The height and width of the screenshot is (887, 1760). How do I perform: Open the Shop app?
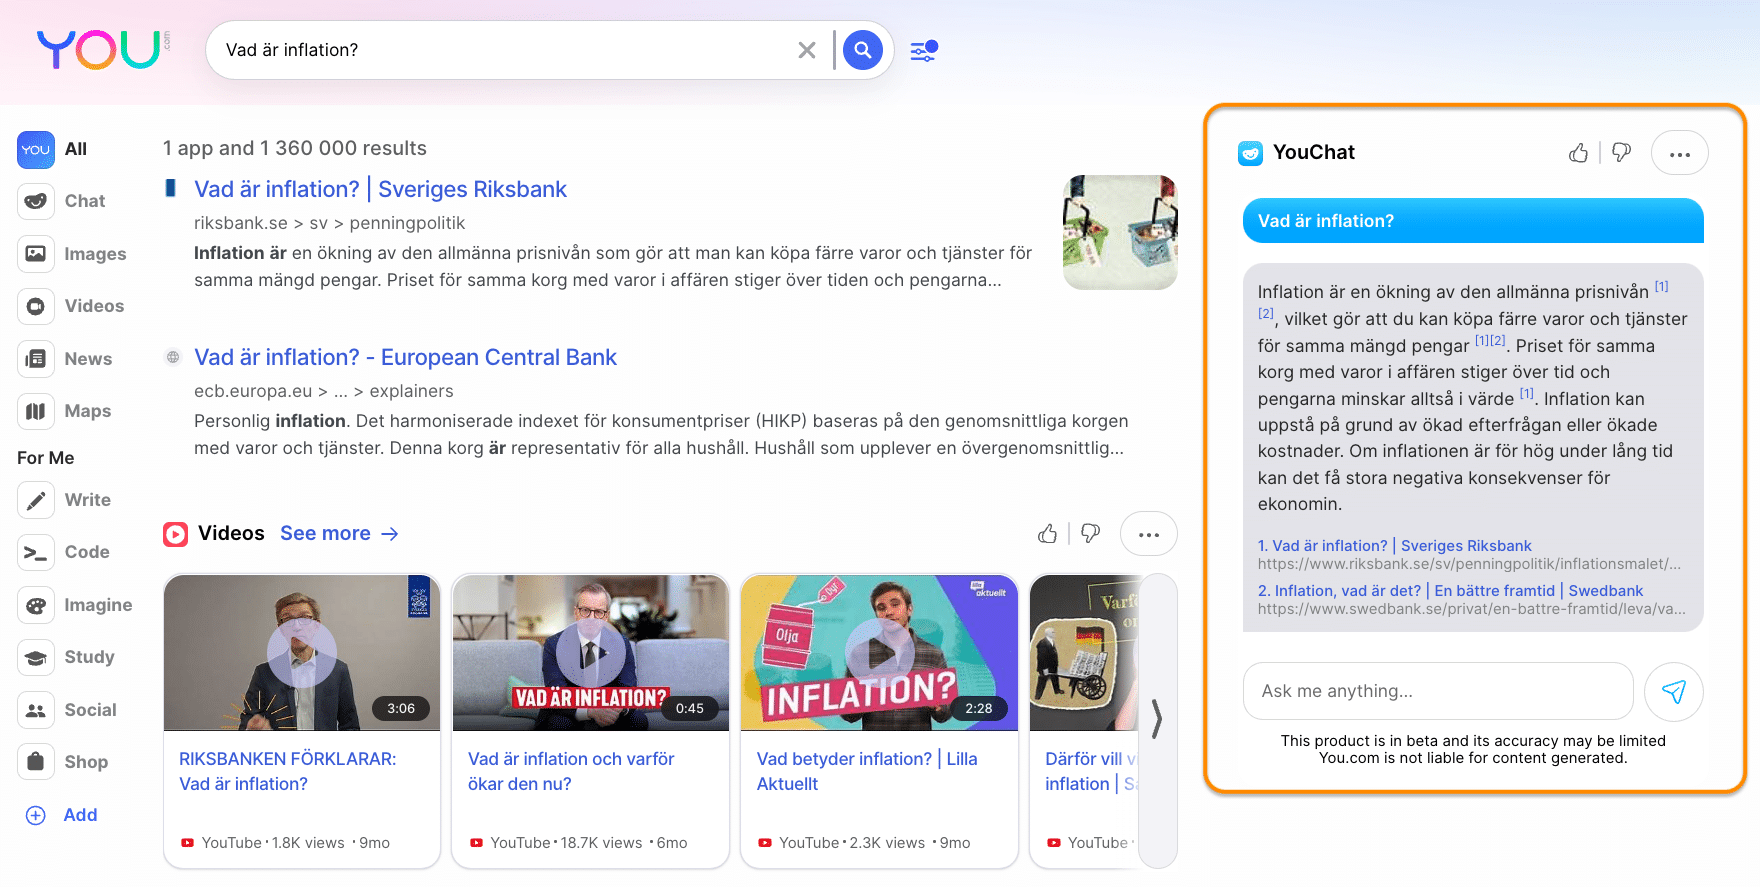[63, 762]
